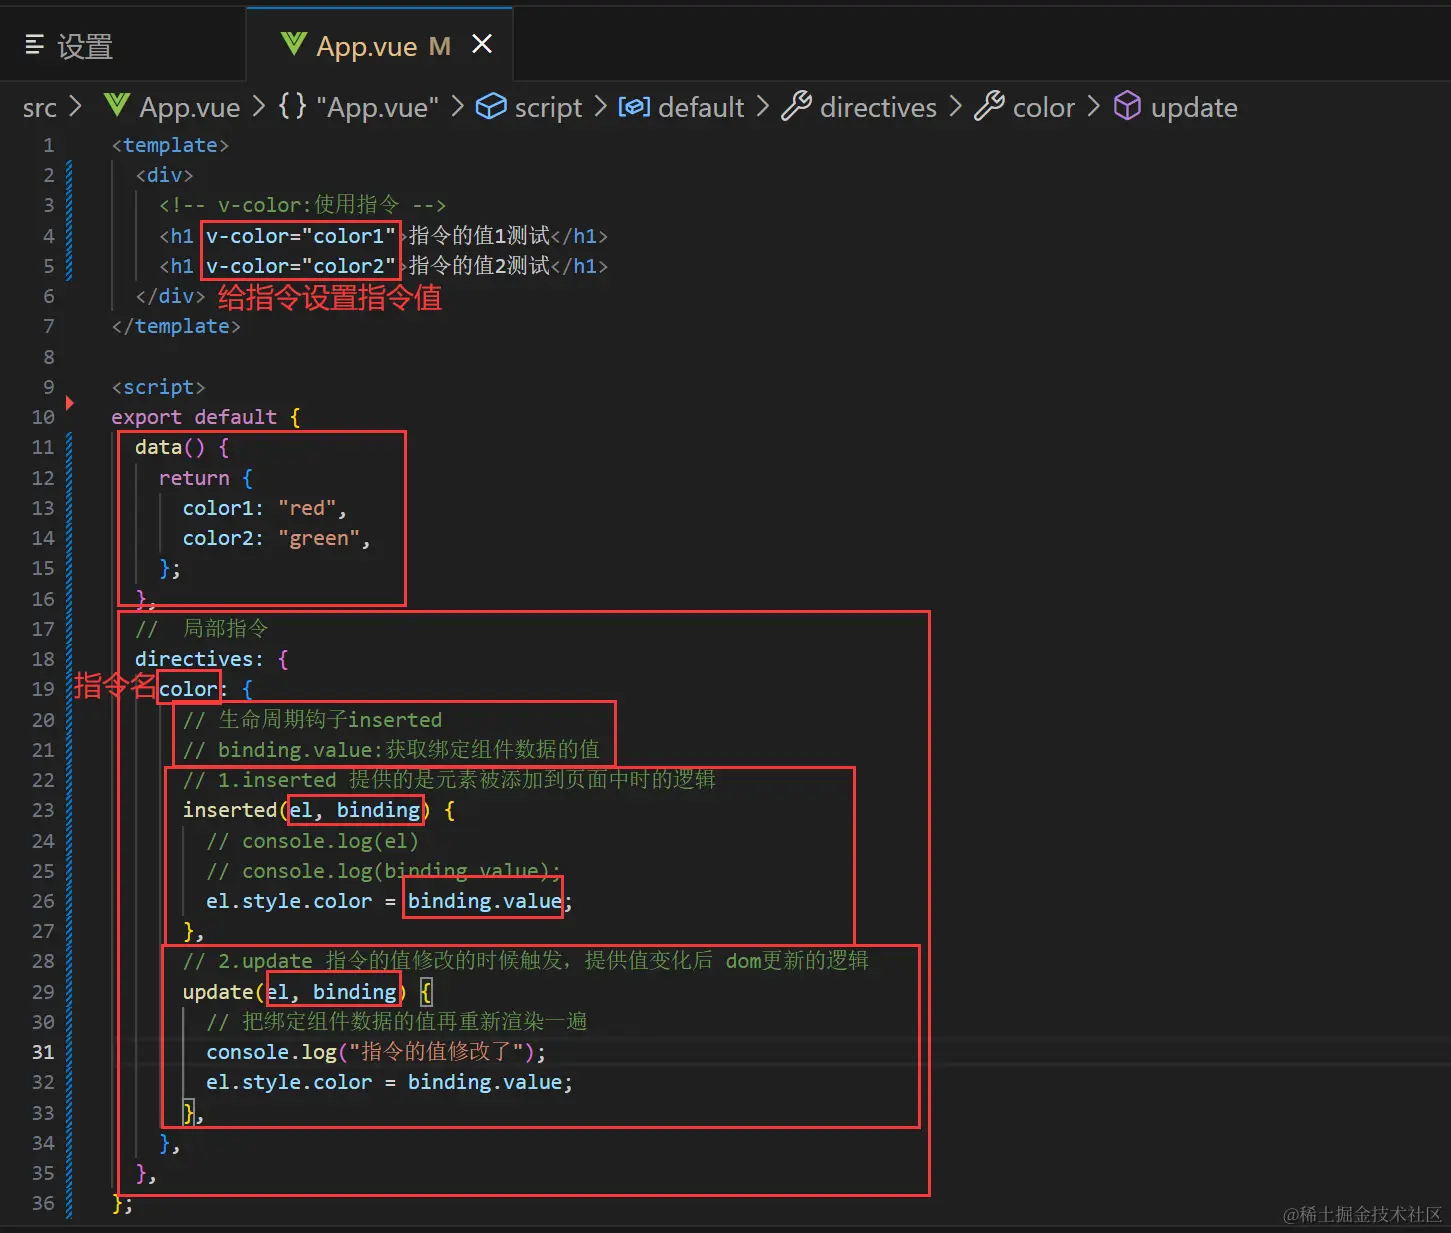Click the v-color comment on line 3
Viewport: 1451px width, 1233px height.
pyautogui.click(x=303, y=205)
